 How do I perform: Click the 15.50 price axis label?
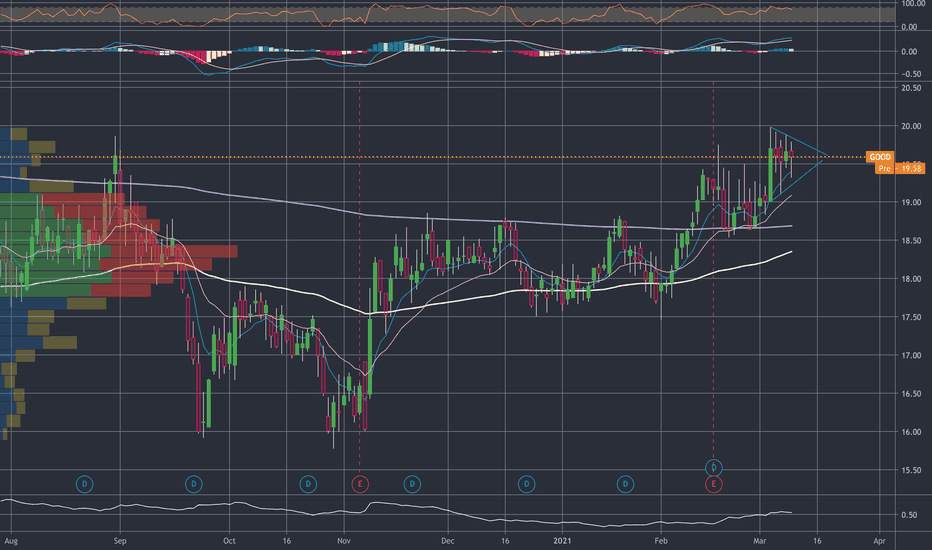point(911,470)
